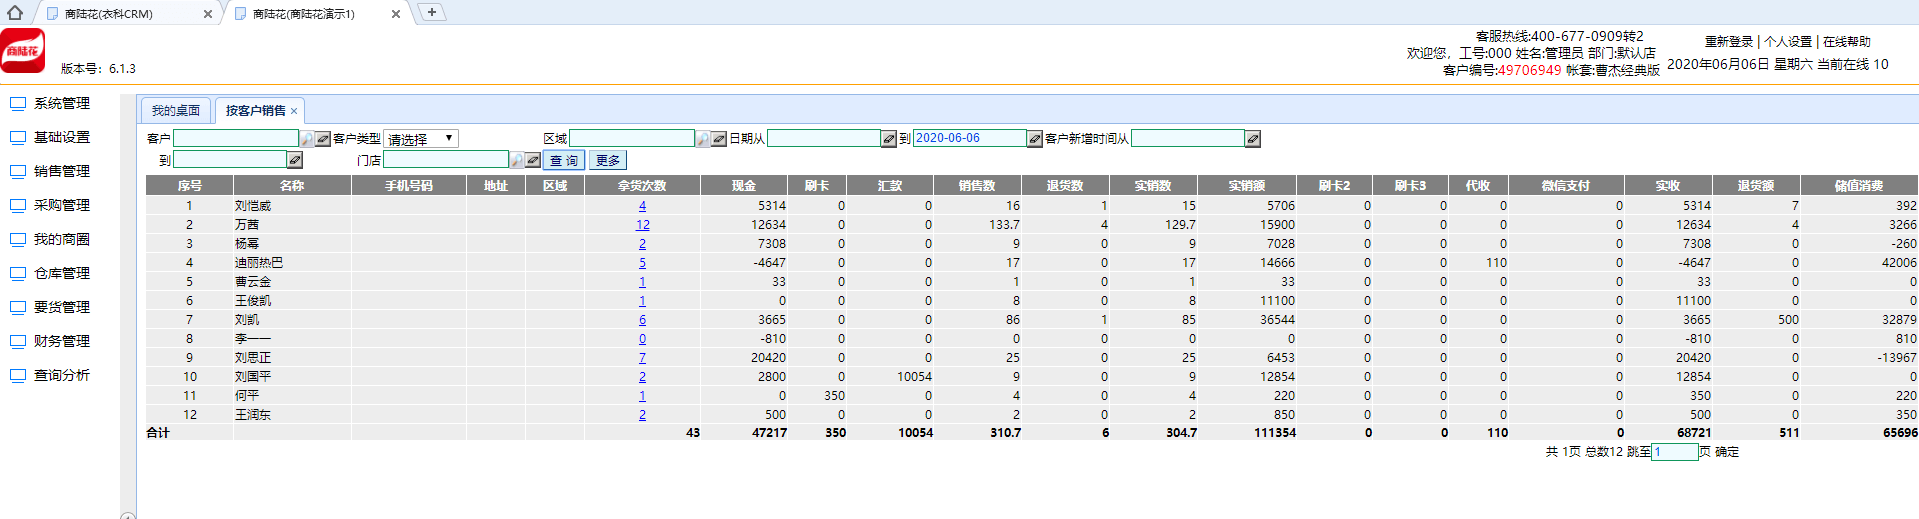Open 拿货次数 link 12 for 万茜
This screenshot has width=1919, height=519.
[642, 225]
